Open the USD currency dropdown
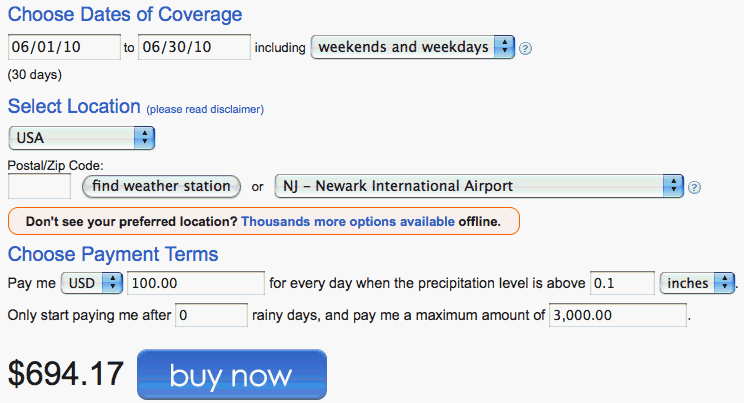The width and height of the screenshot is (744, 403). [x=92, y=283]
